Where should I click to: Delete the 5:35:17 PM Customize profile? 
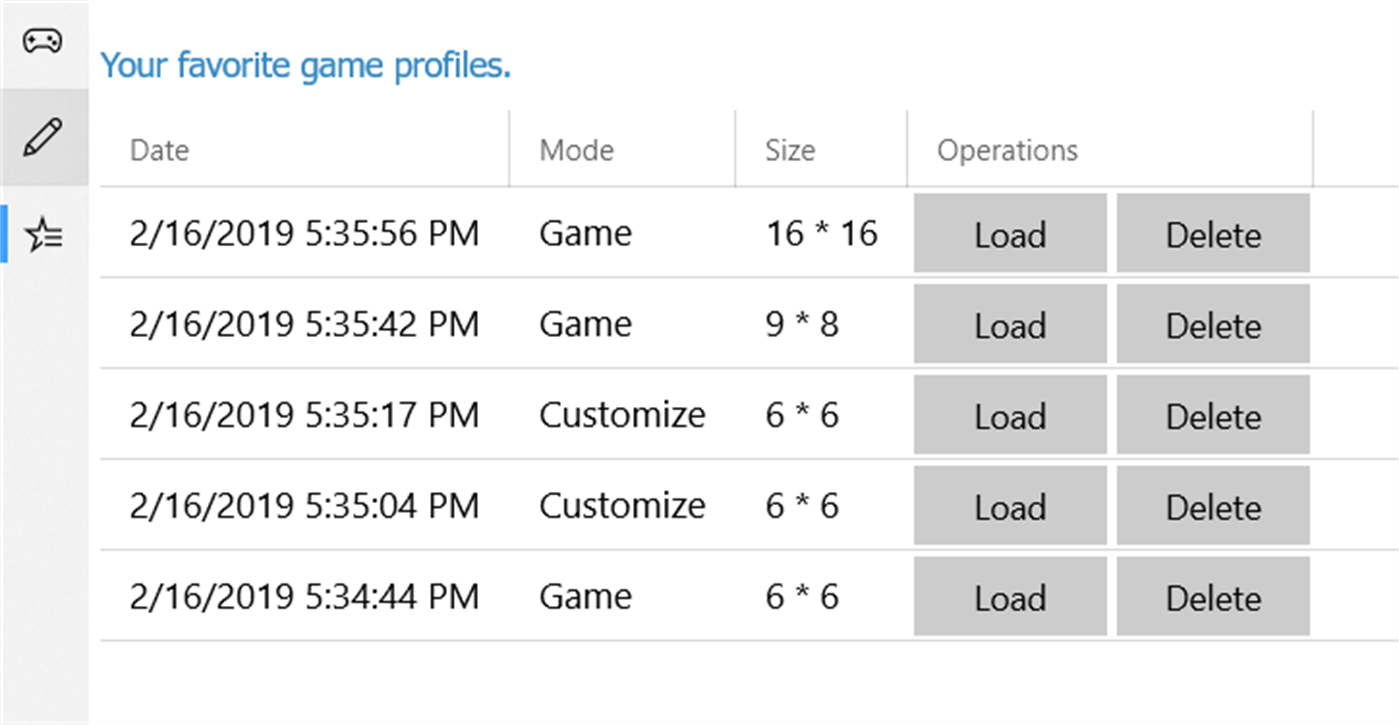[1213, 416]
